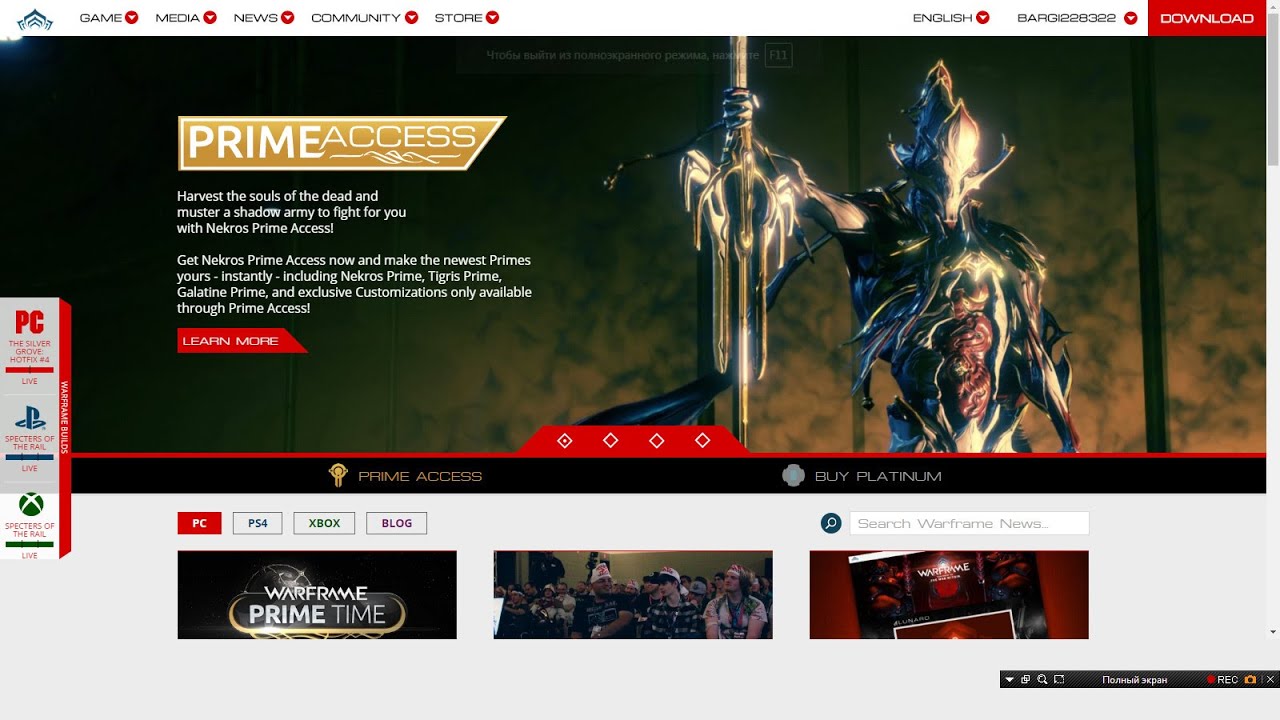Open the STORE dropdown menu

(x=467, y=18)
